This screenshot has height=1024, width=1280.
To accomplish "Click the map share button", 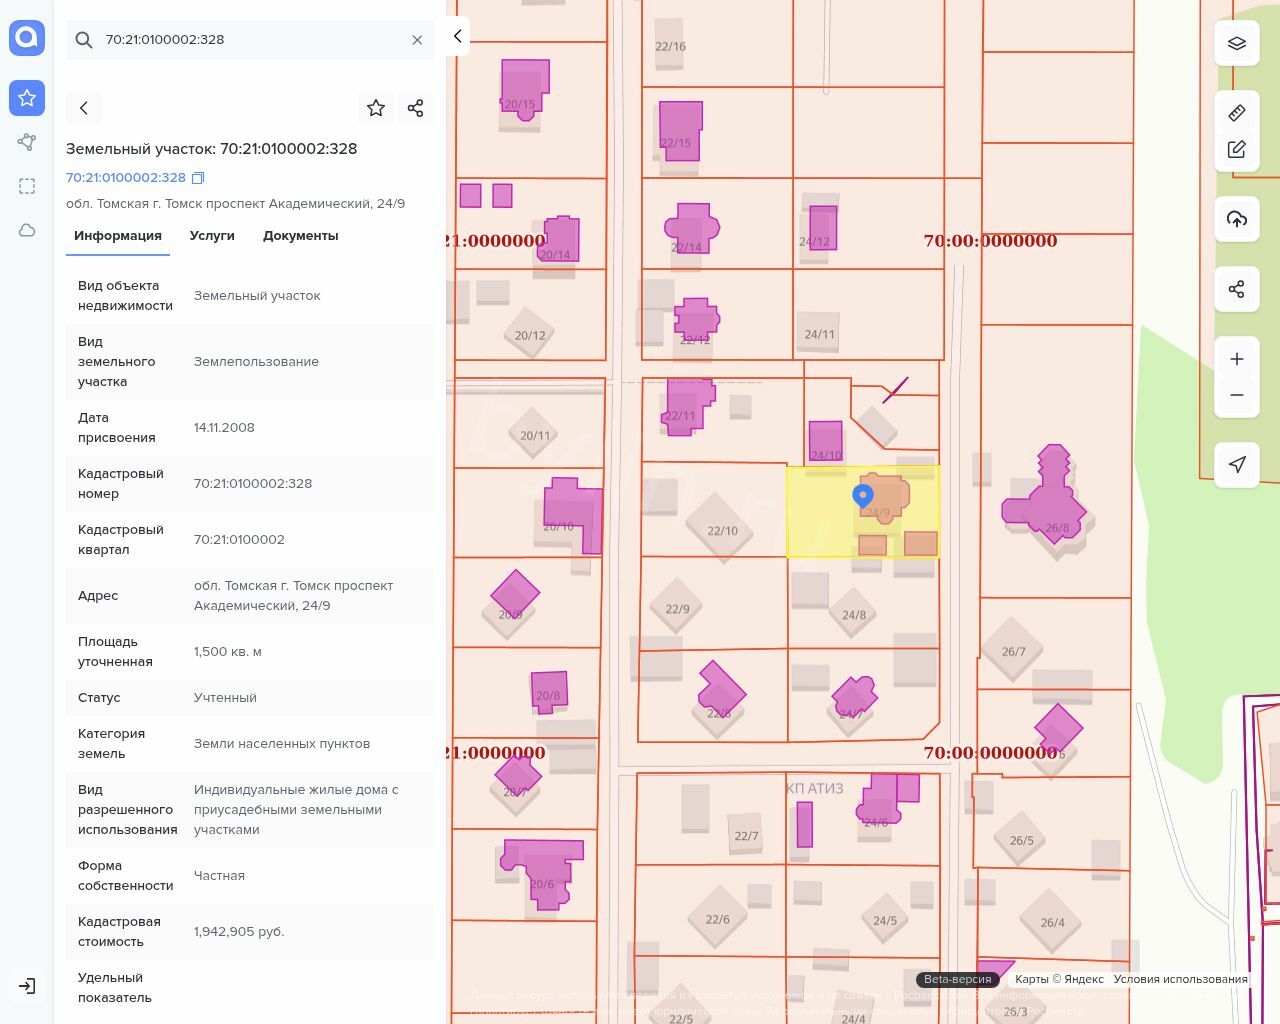I will [1237, 289].
